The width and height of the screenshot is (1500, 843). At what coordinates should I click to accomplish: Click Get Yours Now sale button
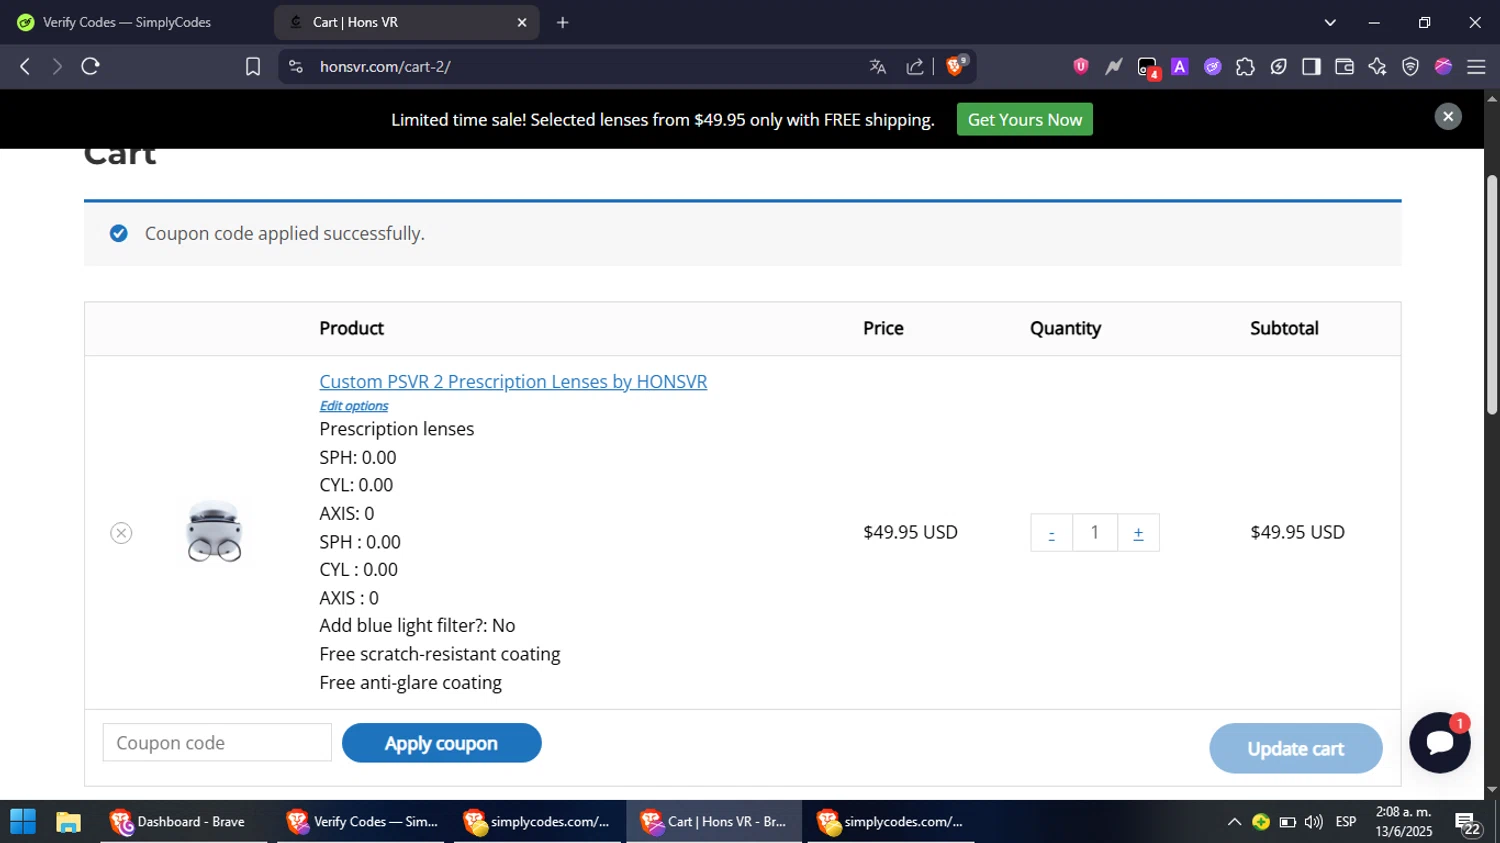[x=1024, y=120]
